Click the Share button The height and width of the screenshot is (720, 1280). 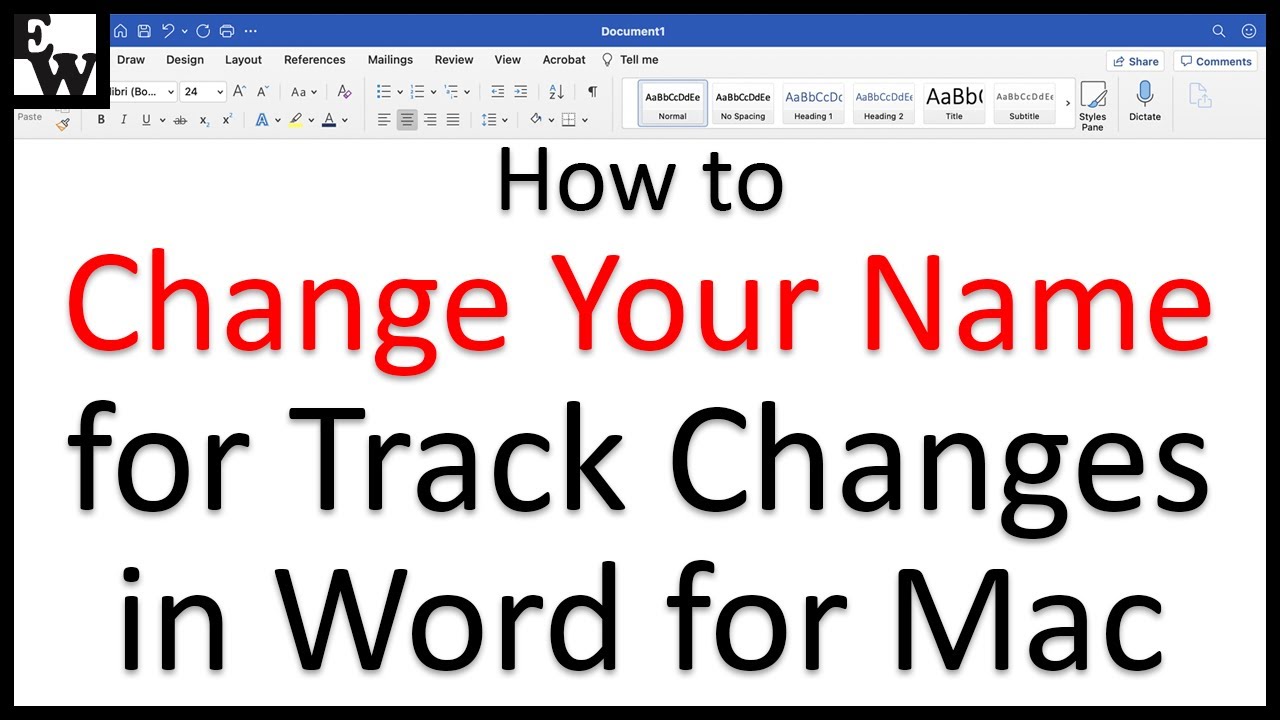click(x=1136, y=61)
